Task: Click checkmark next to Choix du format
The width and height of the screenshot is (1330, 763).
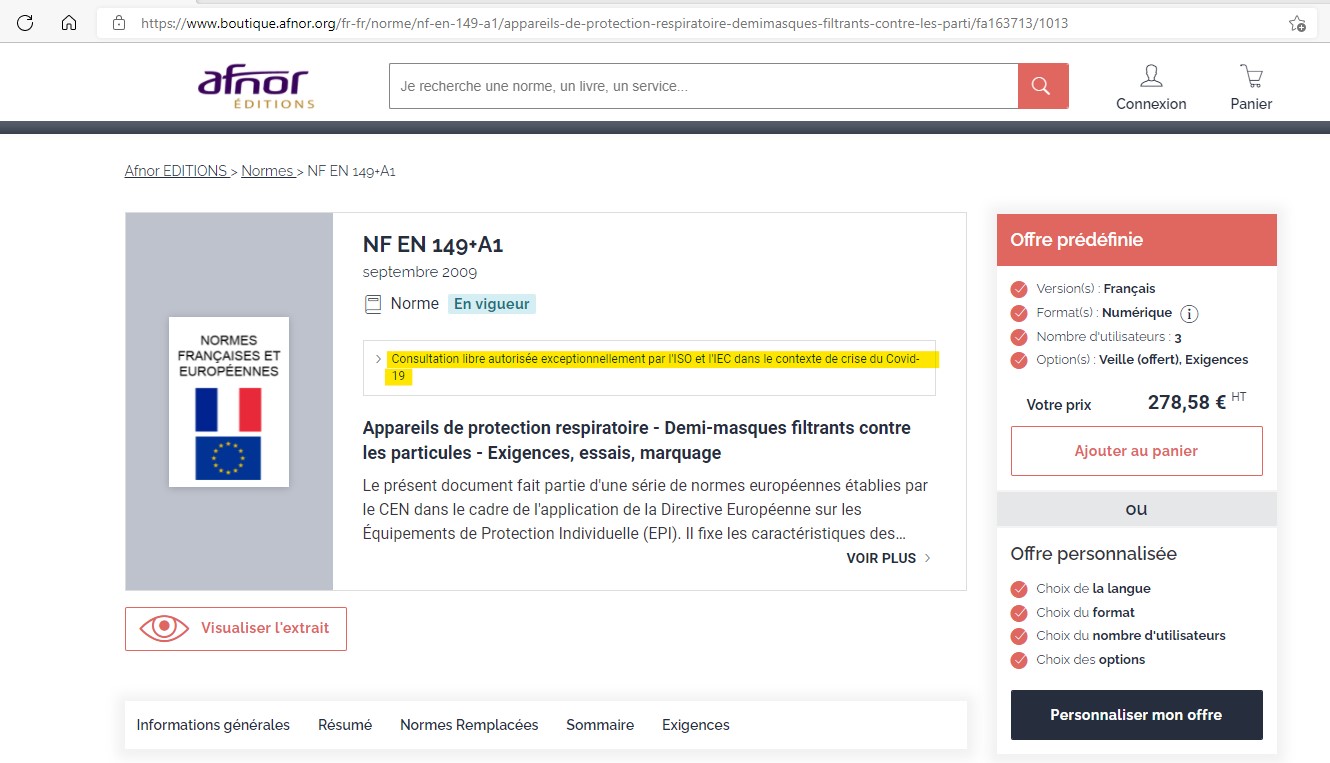Action: (1019, 613)
